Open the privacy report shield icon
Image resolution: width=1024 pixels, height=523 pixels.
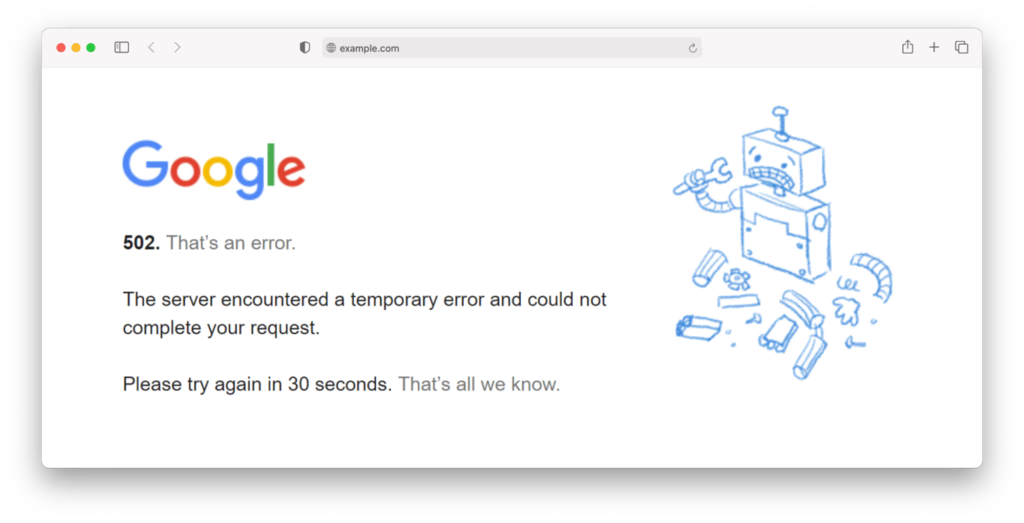point(305,47)
